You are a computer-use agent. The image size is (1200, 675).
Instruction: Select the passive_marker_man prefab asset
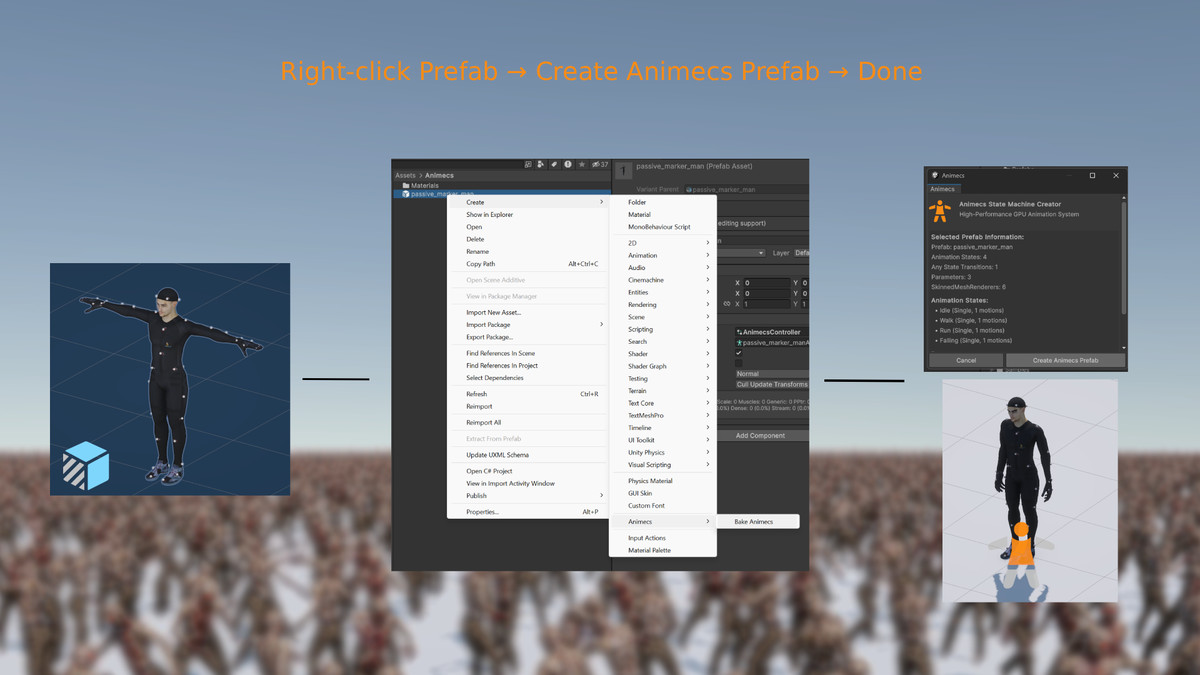pyautogui.click(x=437, y=194)
